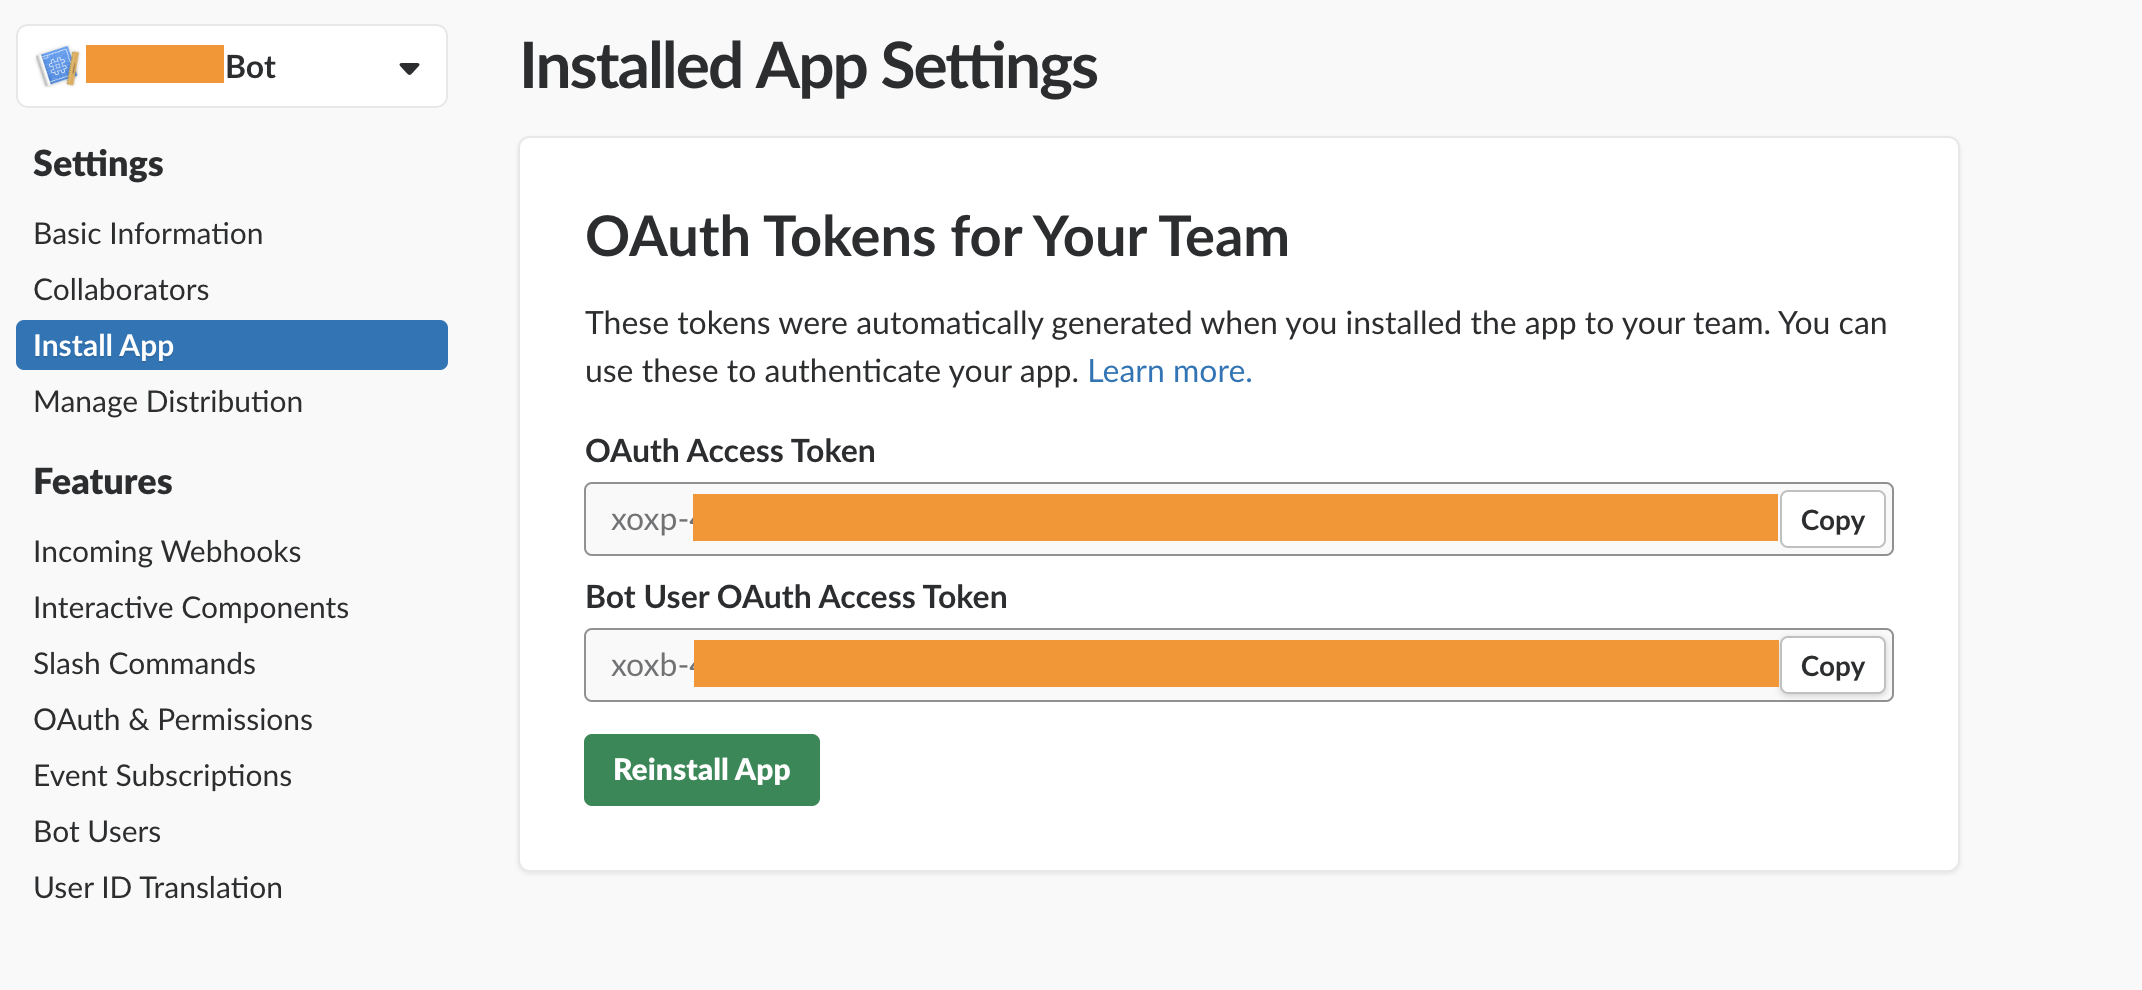The image size is (2142, 990).
Task: Copy the OAuth Access Token
Action: [x=1832, y=520]
